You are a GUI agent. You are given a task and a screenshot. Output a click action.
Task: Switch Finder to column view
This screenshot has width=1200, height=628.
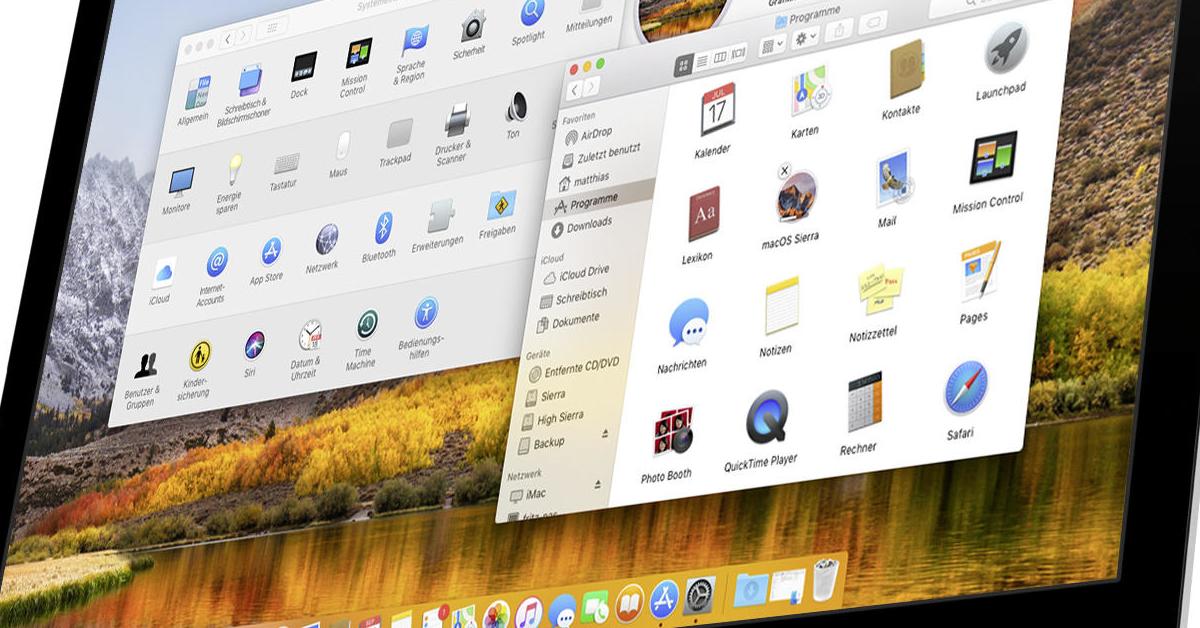[x=721, y=57]
